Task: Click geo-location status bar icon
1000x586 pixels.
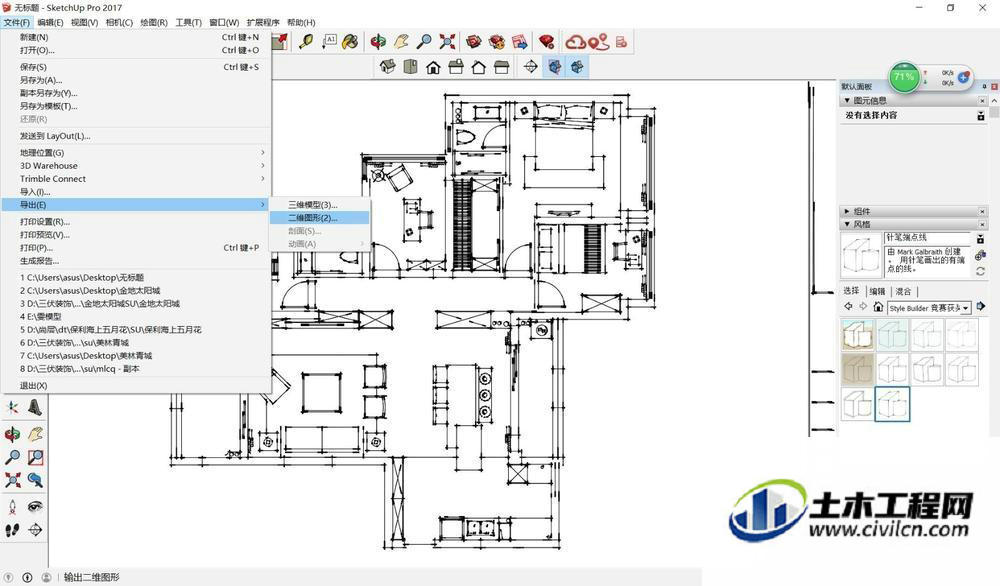Action: (x=8, y=577)
